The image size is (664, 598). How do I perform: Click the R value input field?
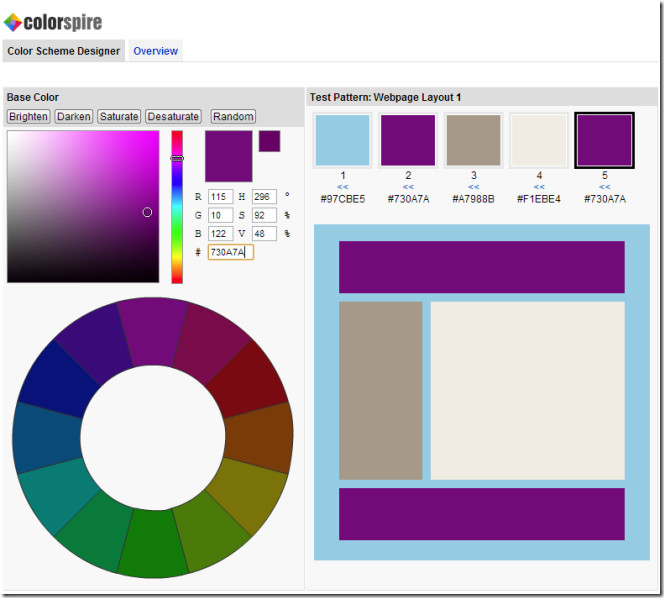click(x=220, y=197)
